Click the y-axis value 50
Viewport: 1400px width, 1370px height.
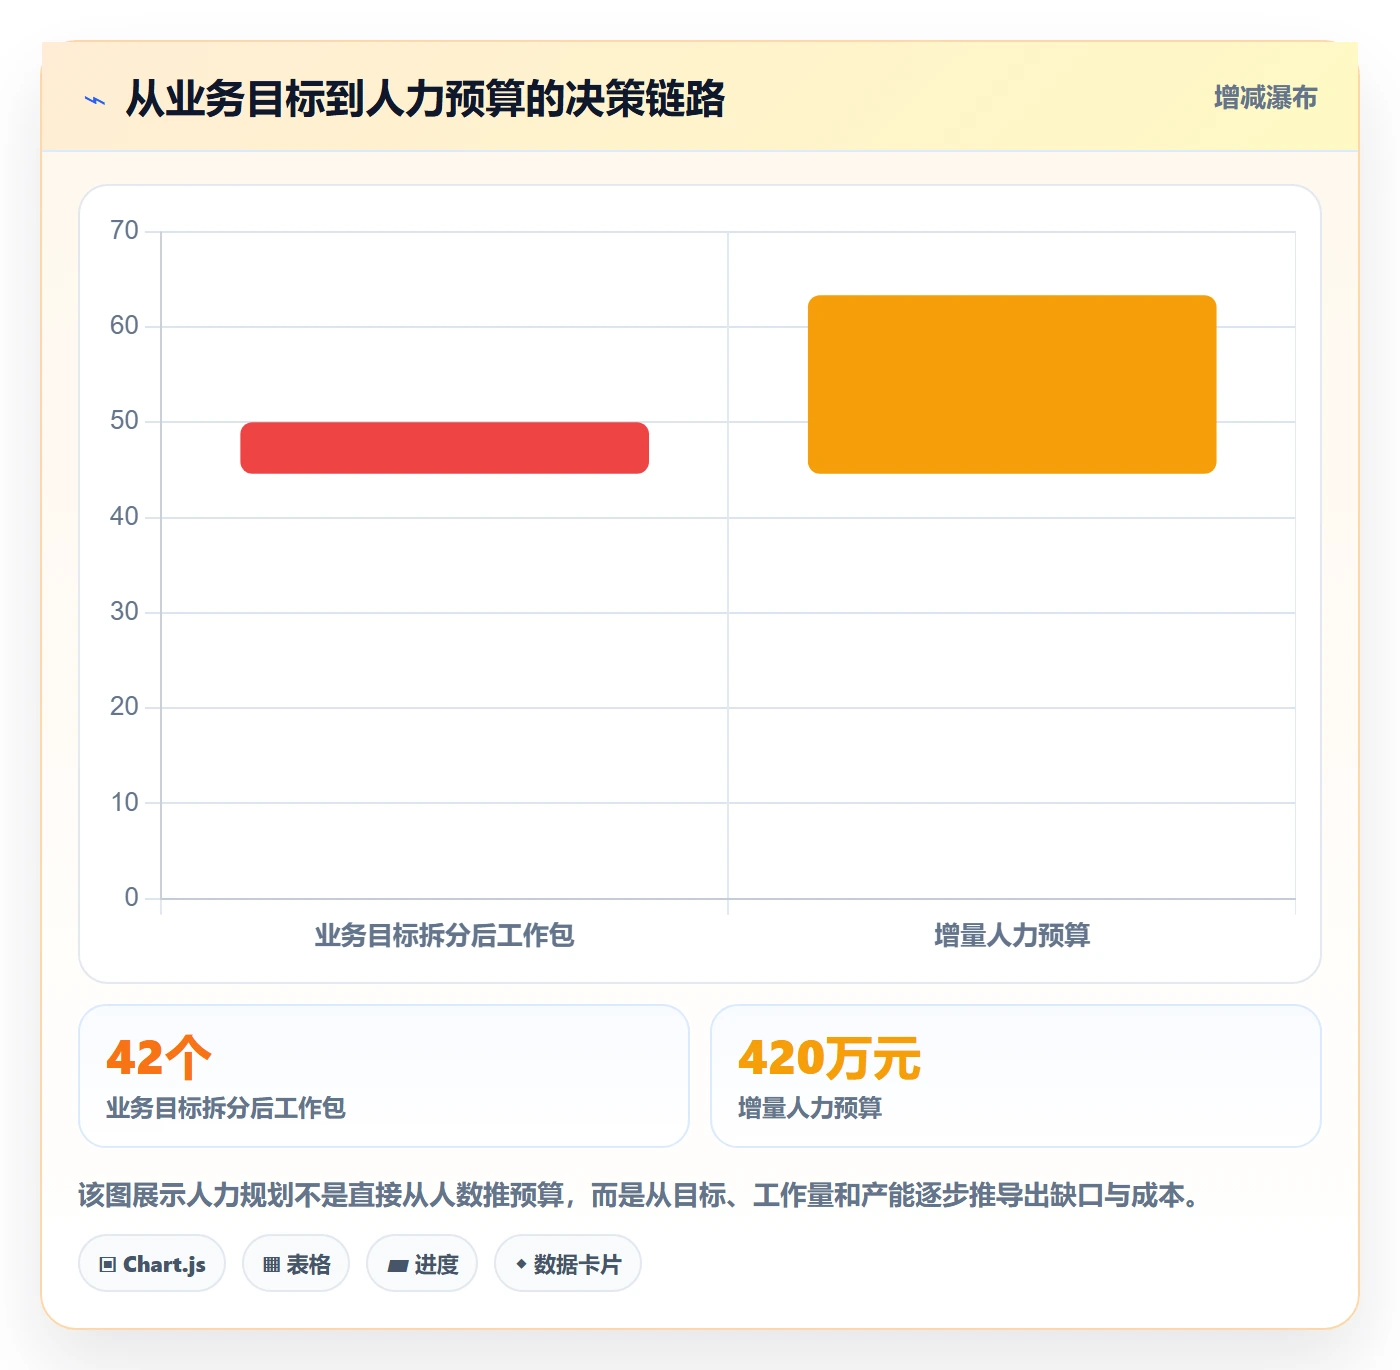point(124,421)
